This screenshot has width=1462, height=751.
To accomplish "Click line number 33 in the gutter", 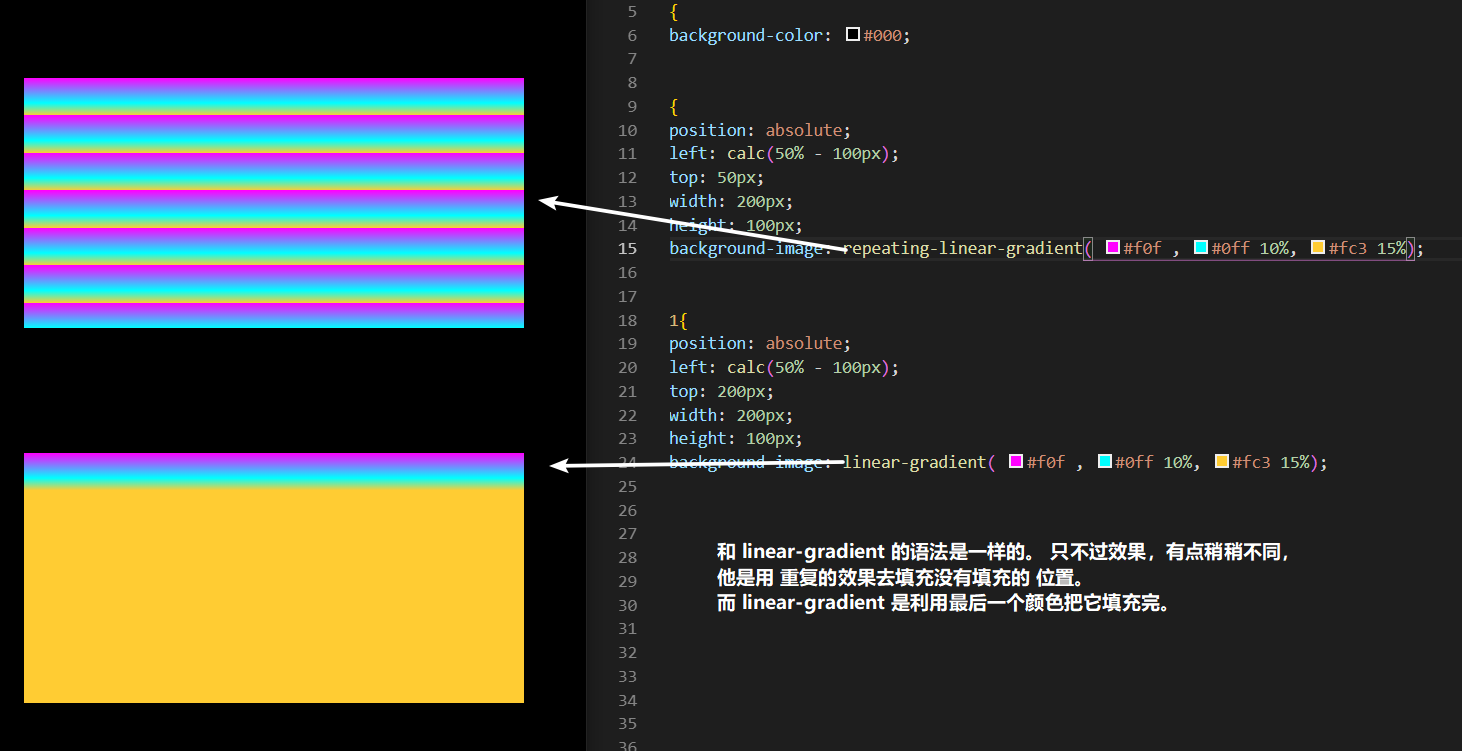I will click(627, 676).
